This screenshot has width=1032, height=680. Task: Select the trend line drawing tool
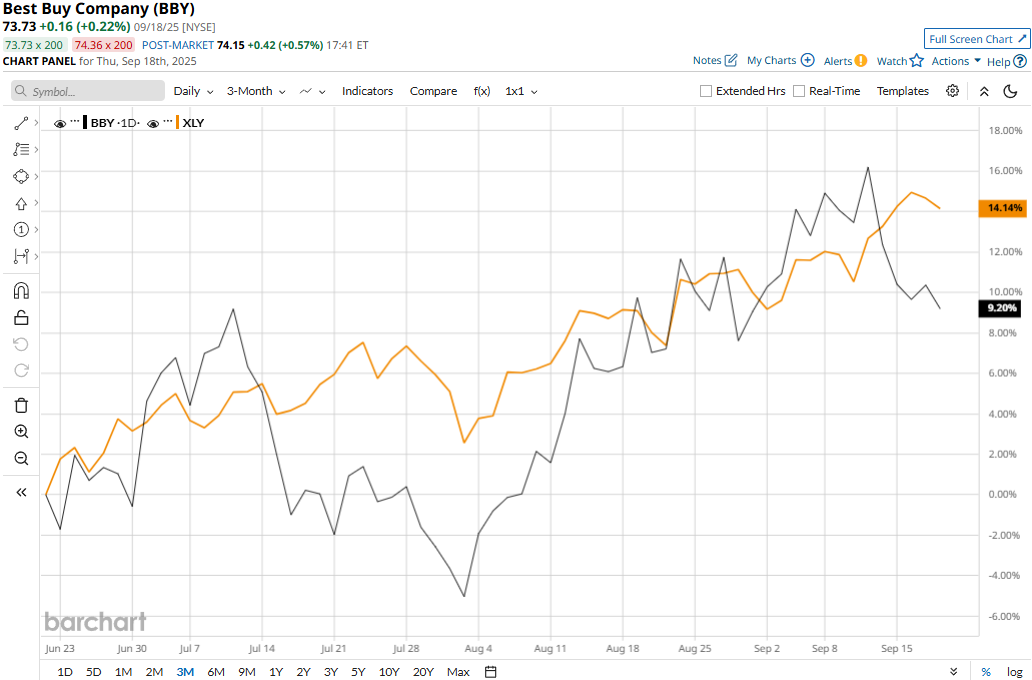click(21, 123)
